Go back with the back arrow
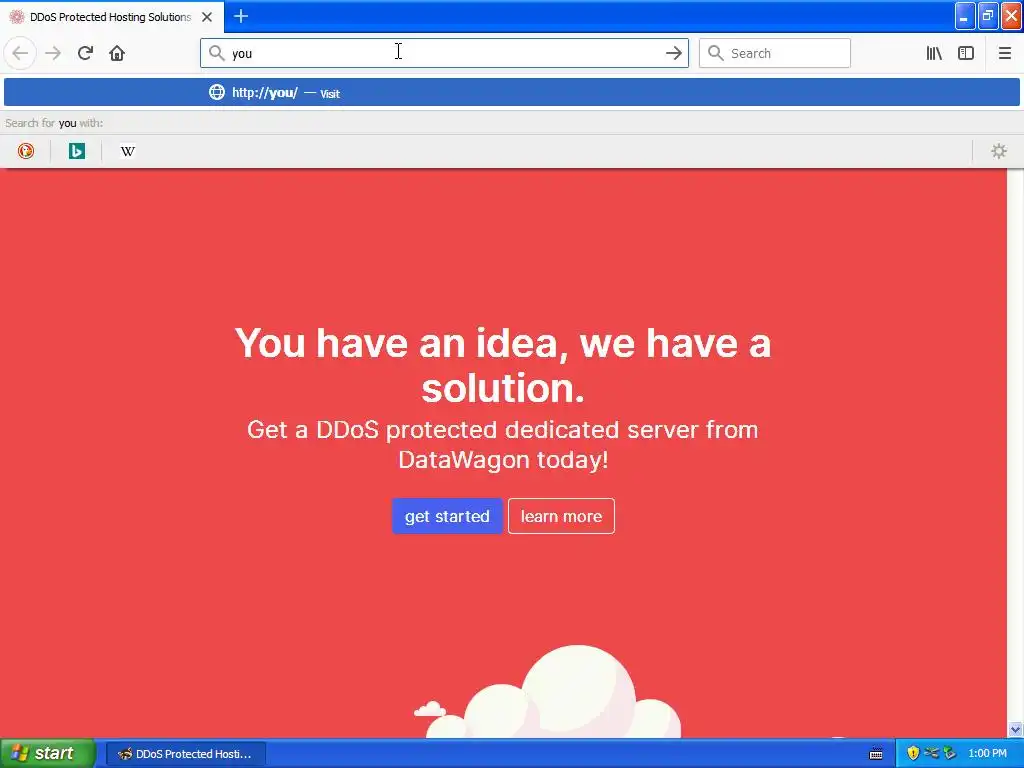 point(20,54)
